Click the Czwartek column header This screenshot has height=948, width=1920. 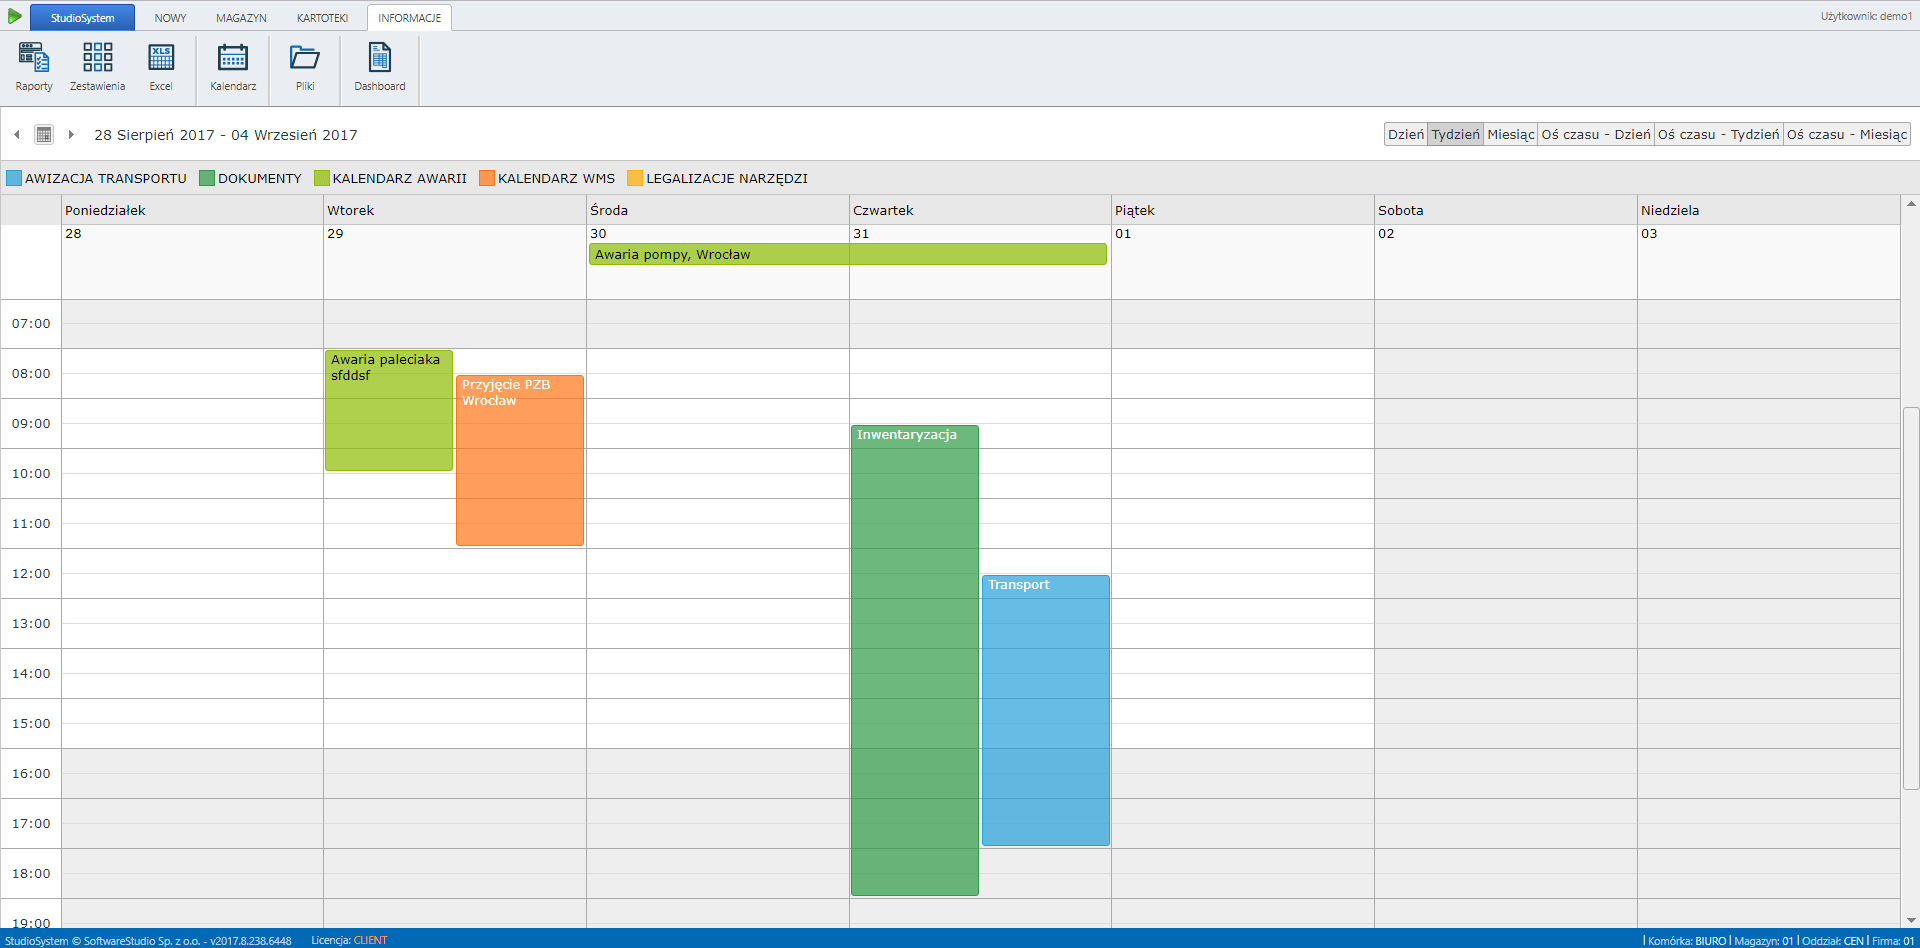[980, 210]
